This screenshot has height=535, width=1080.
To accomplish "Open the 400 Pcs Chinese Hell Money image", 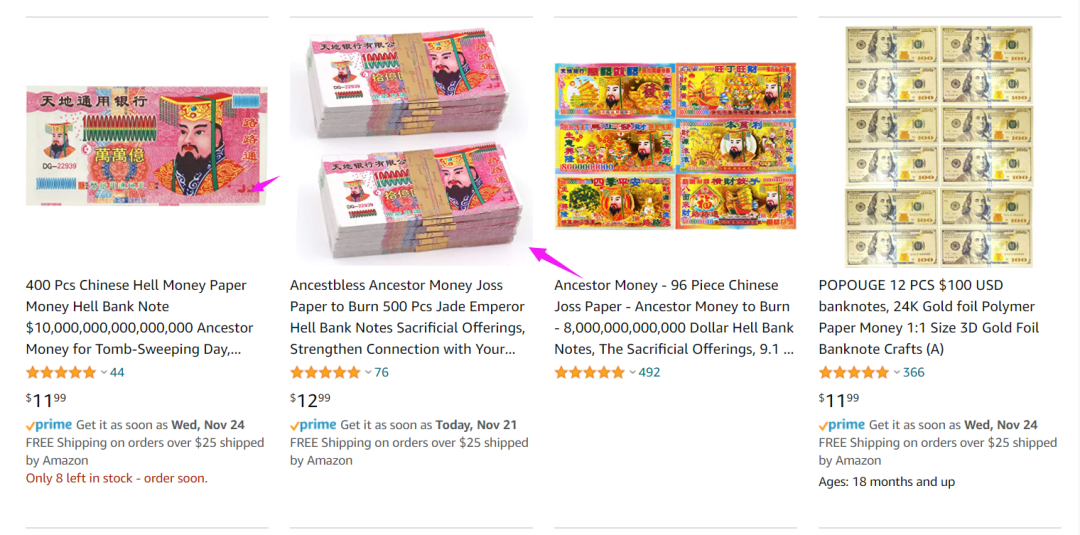I will 147,145.
